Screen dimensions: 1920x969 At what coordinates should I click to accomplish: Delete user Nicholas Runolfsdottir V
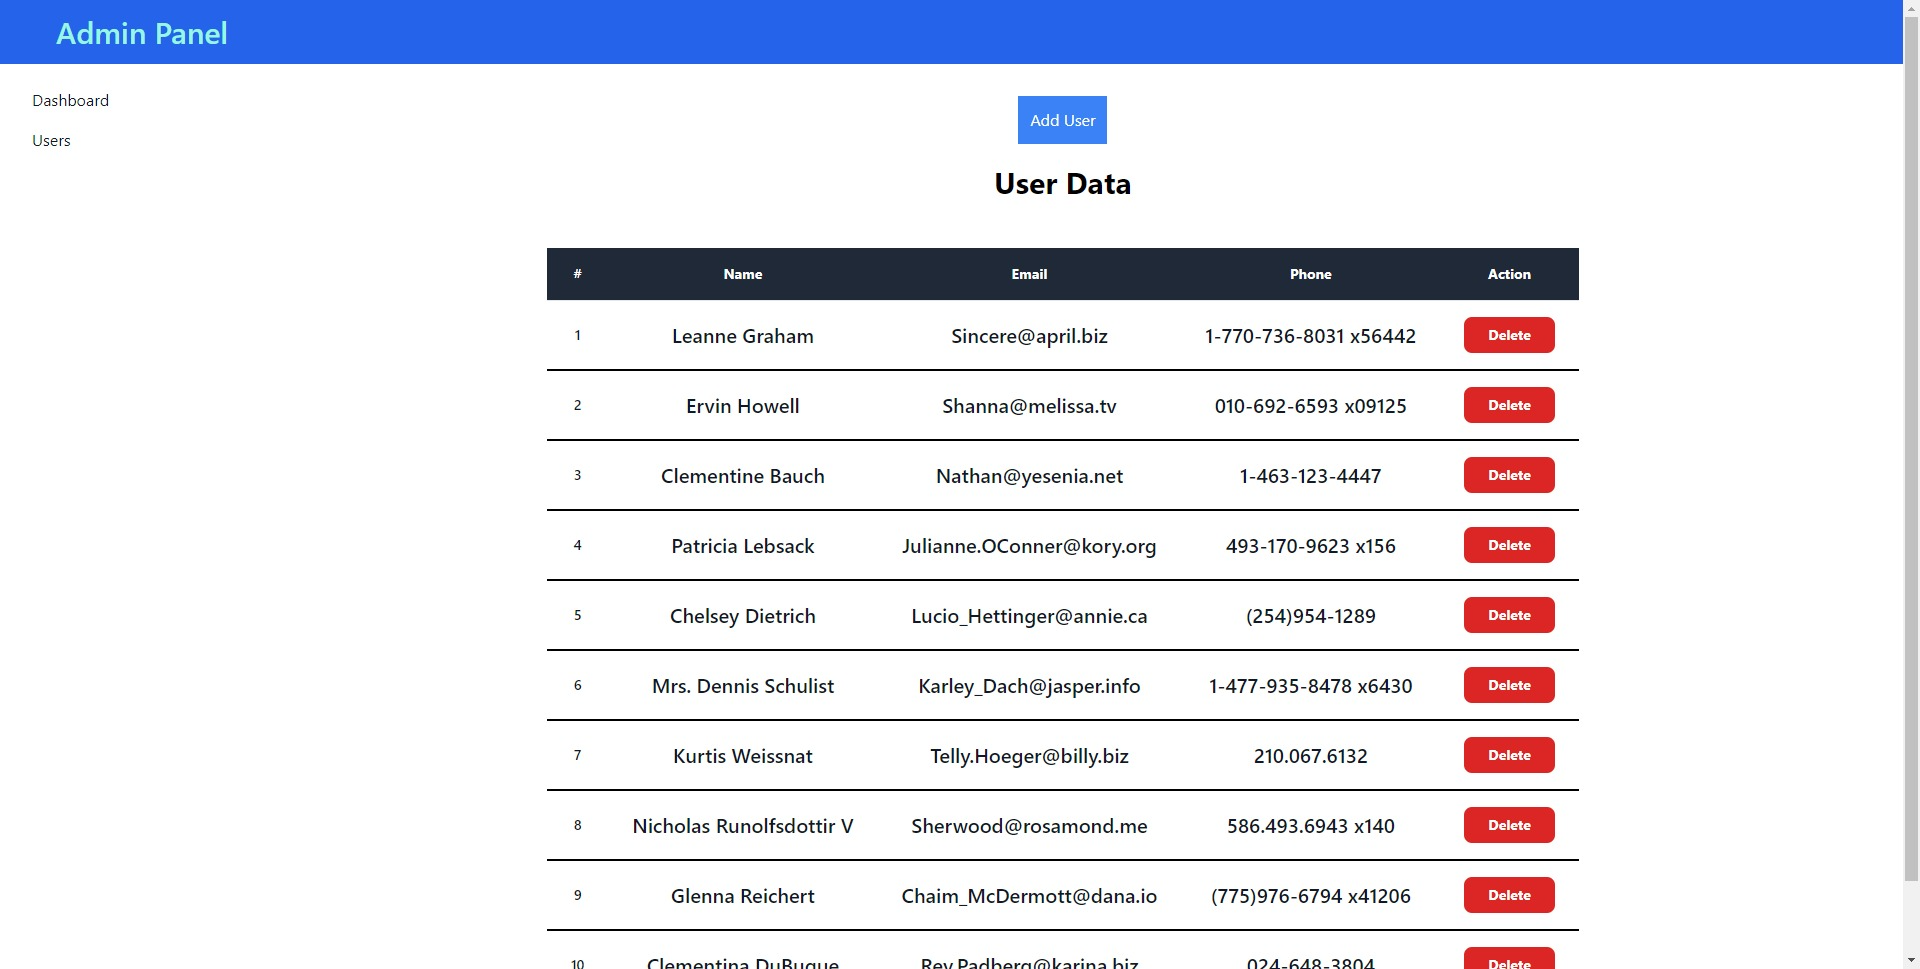pos(1509,825)
